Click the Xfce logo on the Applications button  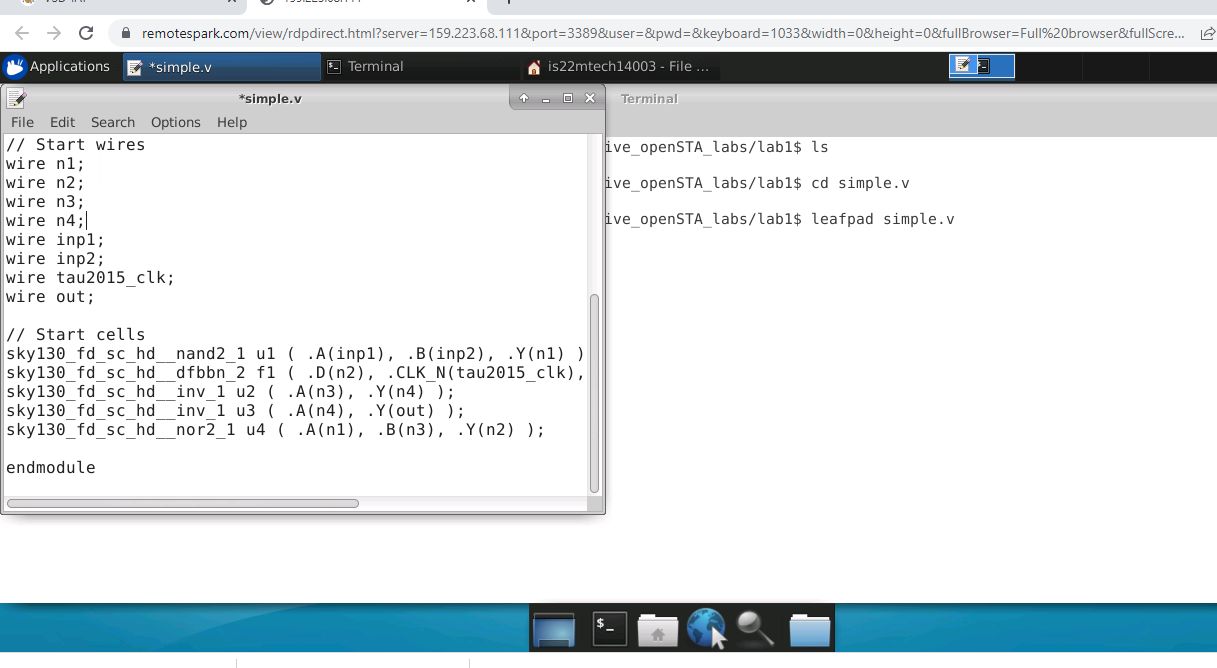click(x=14, y=66)
